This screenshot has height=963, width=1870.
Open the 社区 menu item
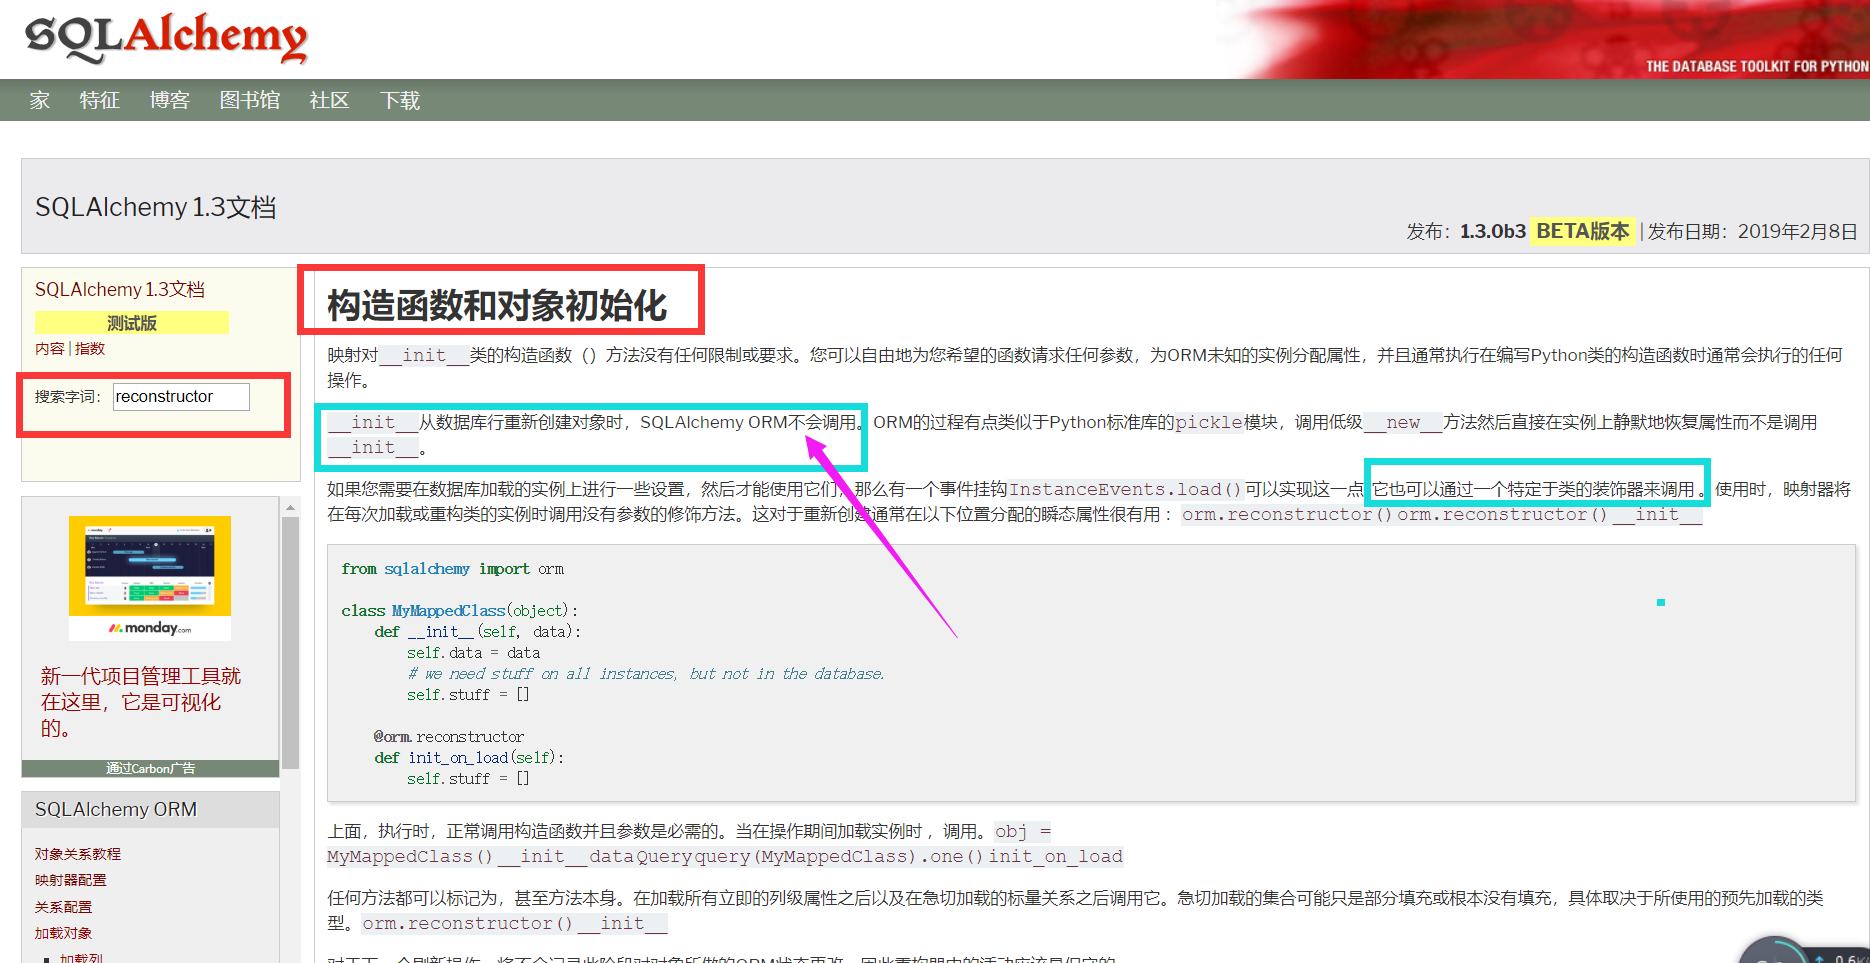[x=328, y=100]
